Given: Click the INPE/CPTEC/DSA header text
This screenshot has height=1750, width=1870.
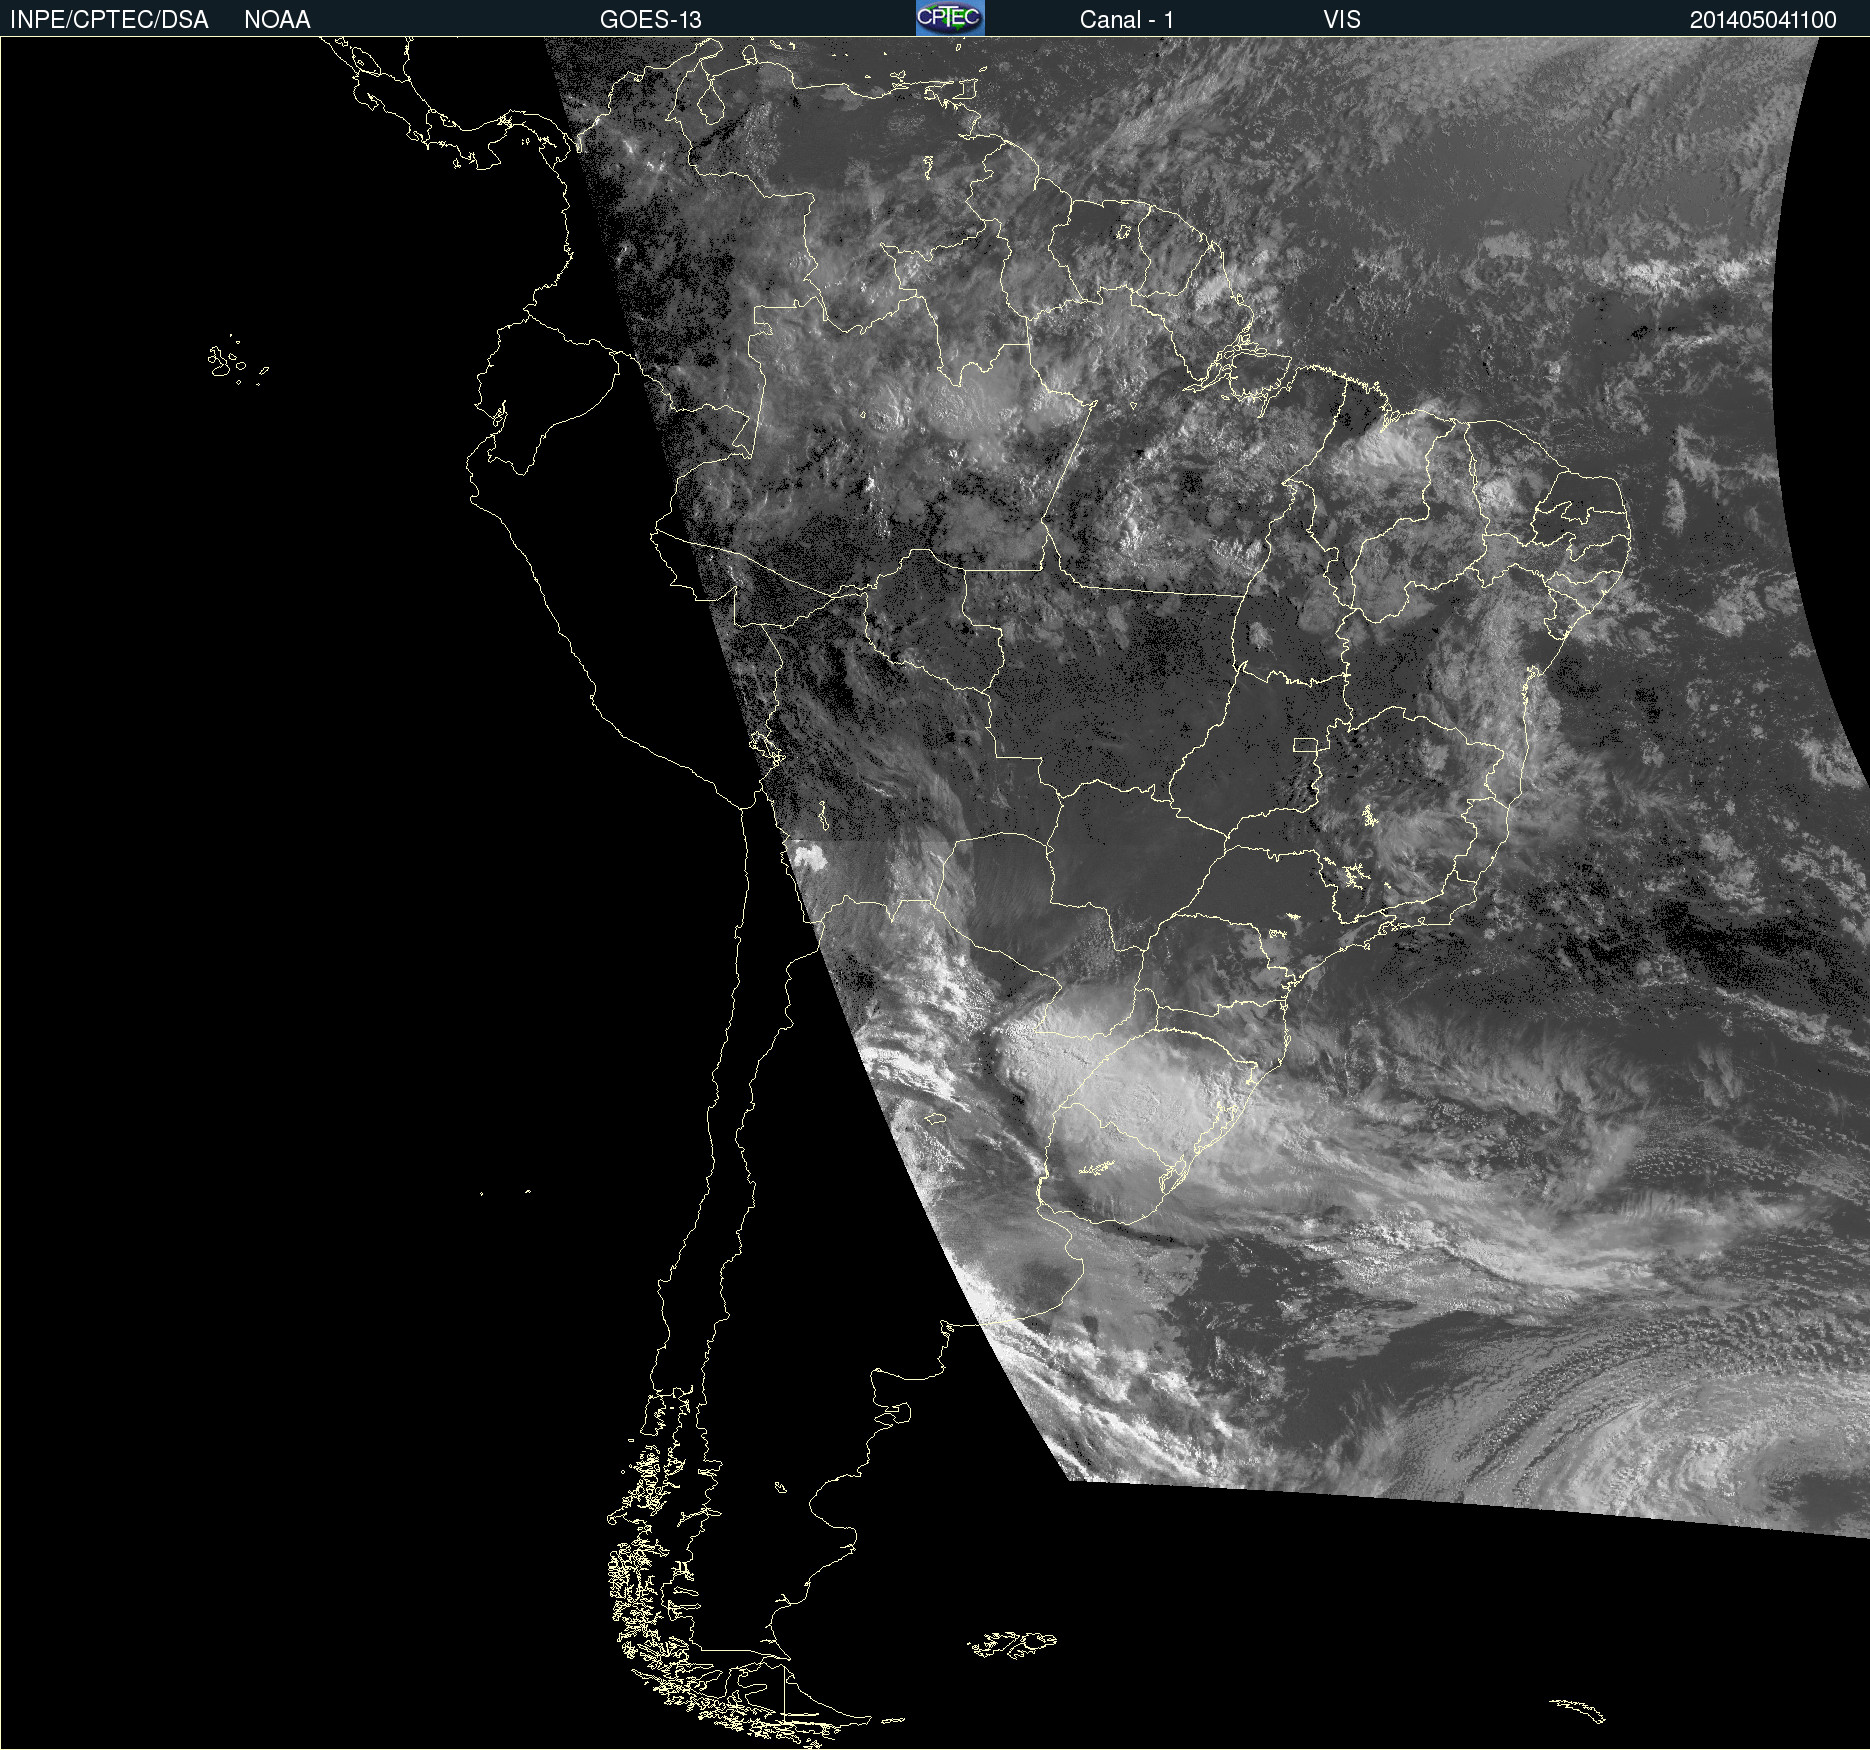Looking at the screenshot, I should coord(109,20).
